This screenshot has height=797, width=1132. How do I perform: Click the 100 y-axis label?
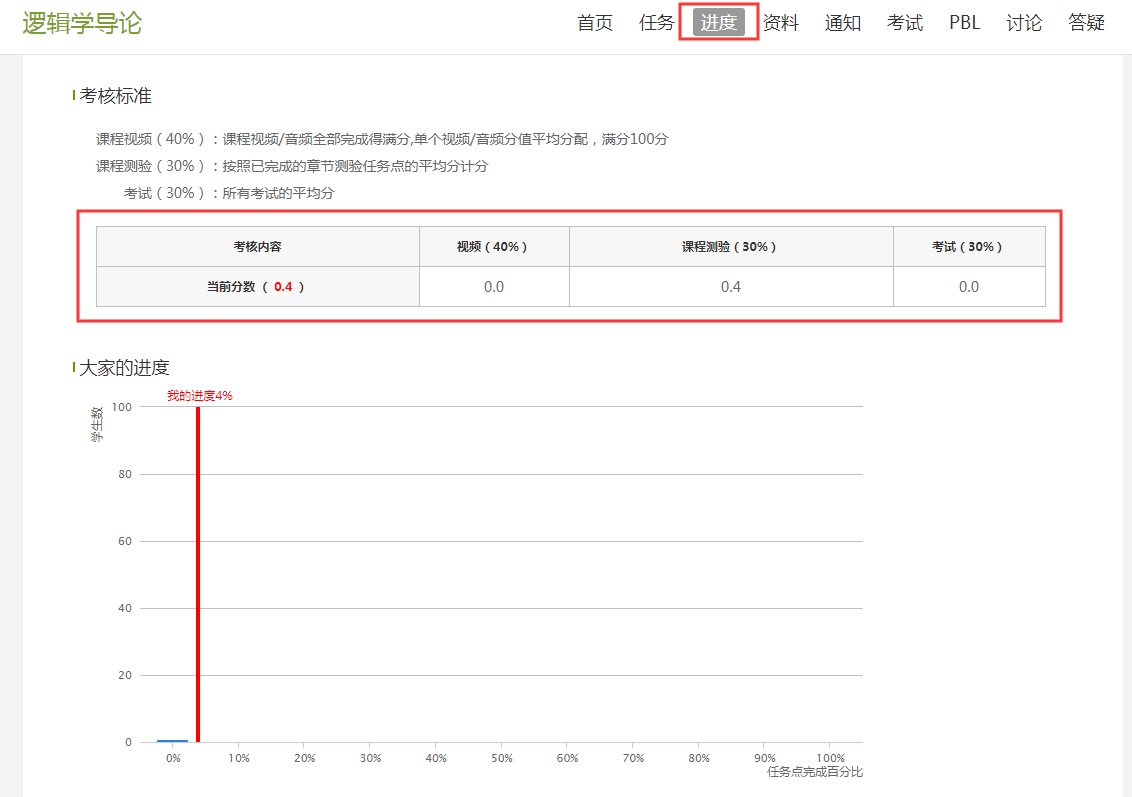point(122,407)
